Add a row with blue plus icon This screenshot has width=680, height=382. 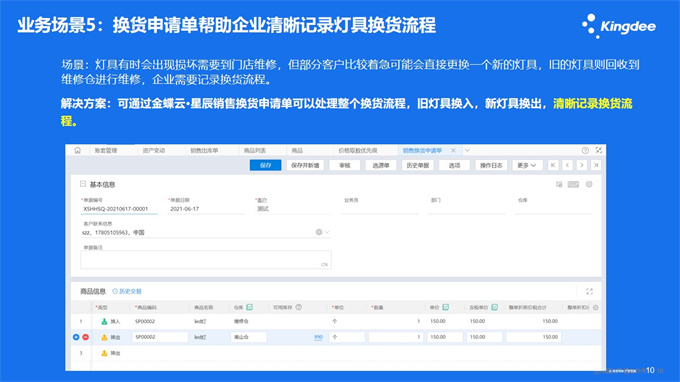coord(76,337)
